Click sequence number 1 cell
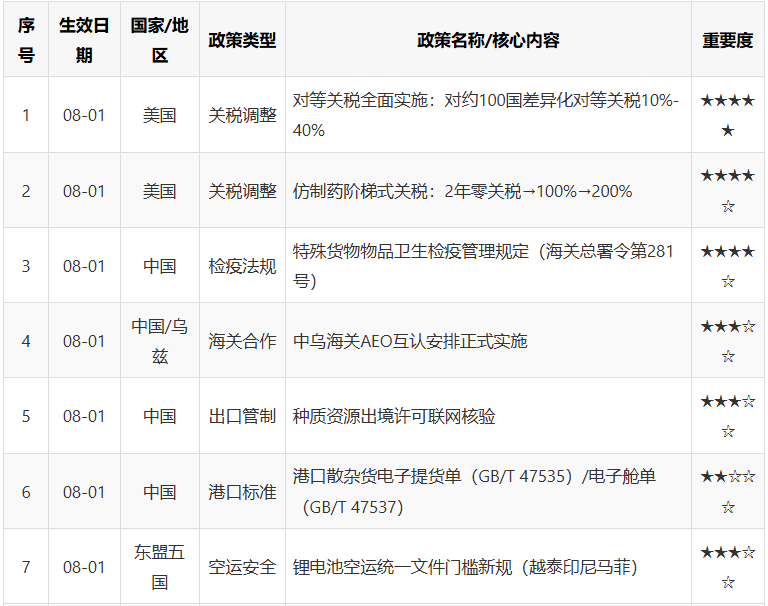The height and width of the screenshot is (606, 768). (26, 115)
